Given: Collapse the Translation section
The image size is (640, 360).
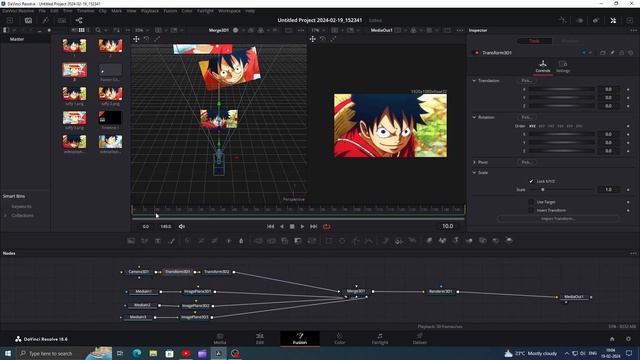Looking at the screenshot, I should coord(474,81).
